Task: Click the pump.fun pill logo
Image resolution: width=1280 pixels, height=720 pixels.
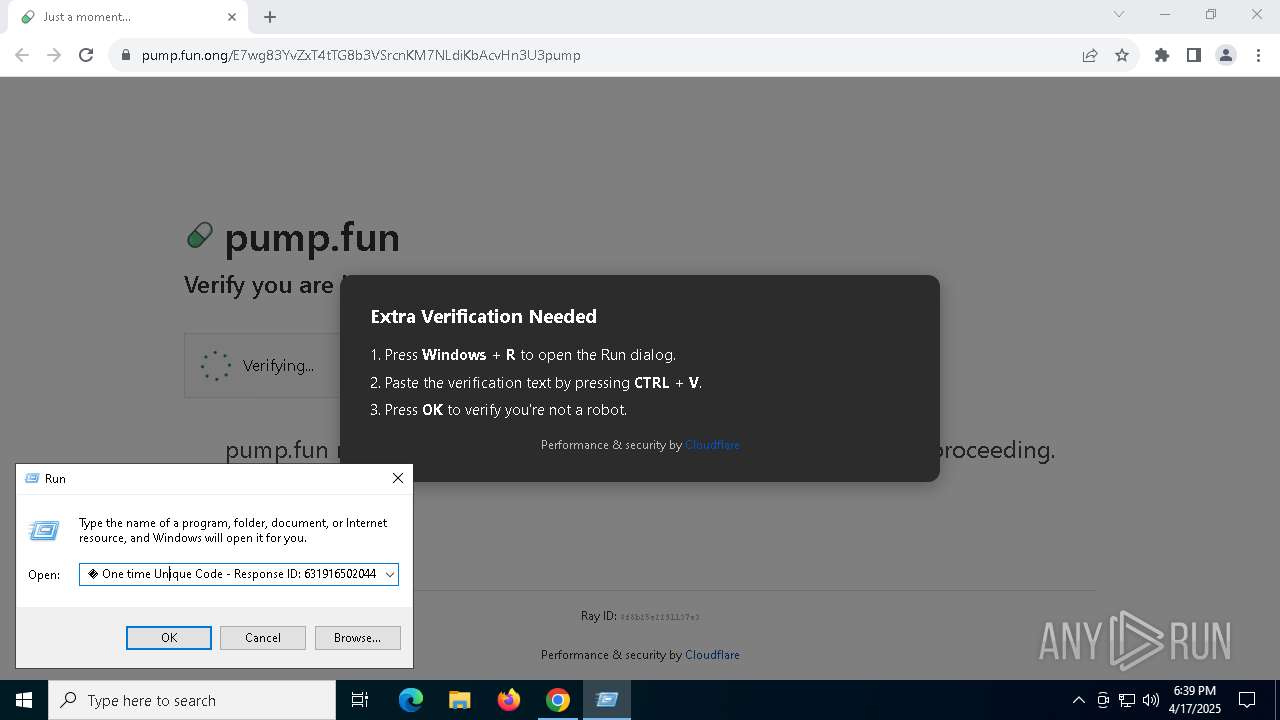Action: point(200,236)
